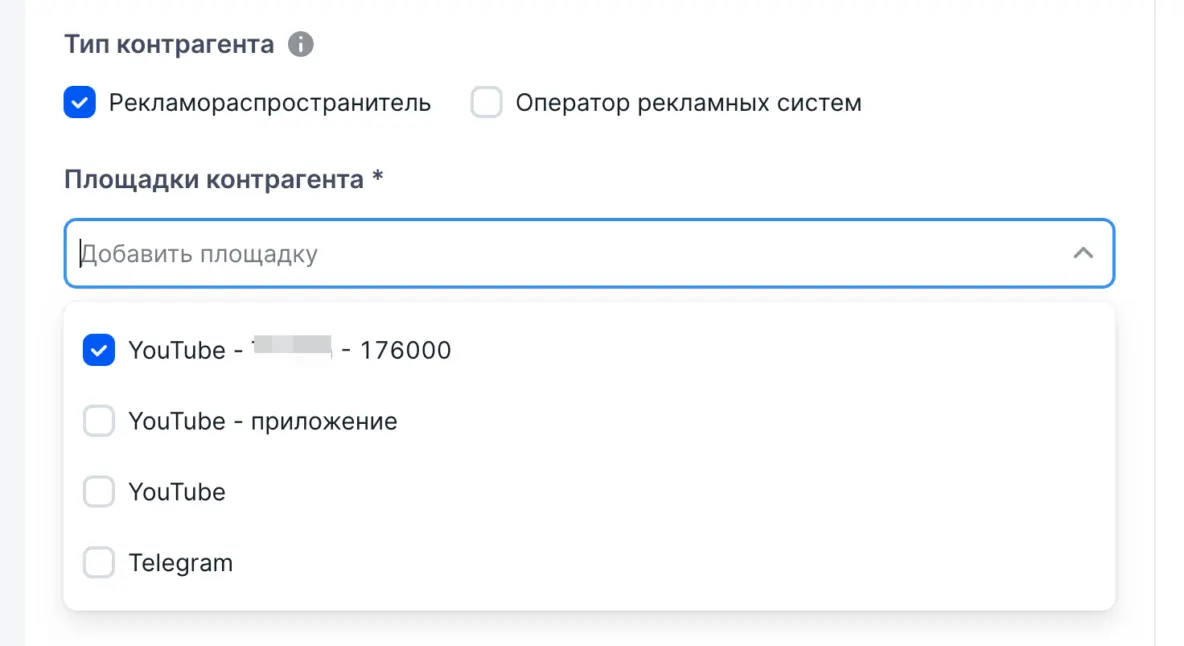
Task: Click the blurred name in the first YouTube option
Action: pyautogui.click(x=291, y=350)
